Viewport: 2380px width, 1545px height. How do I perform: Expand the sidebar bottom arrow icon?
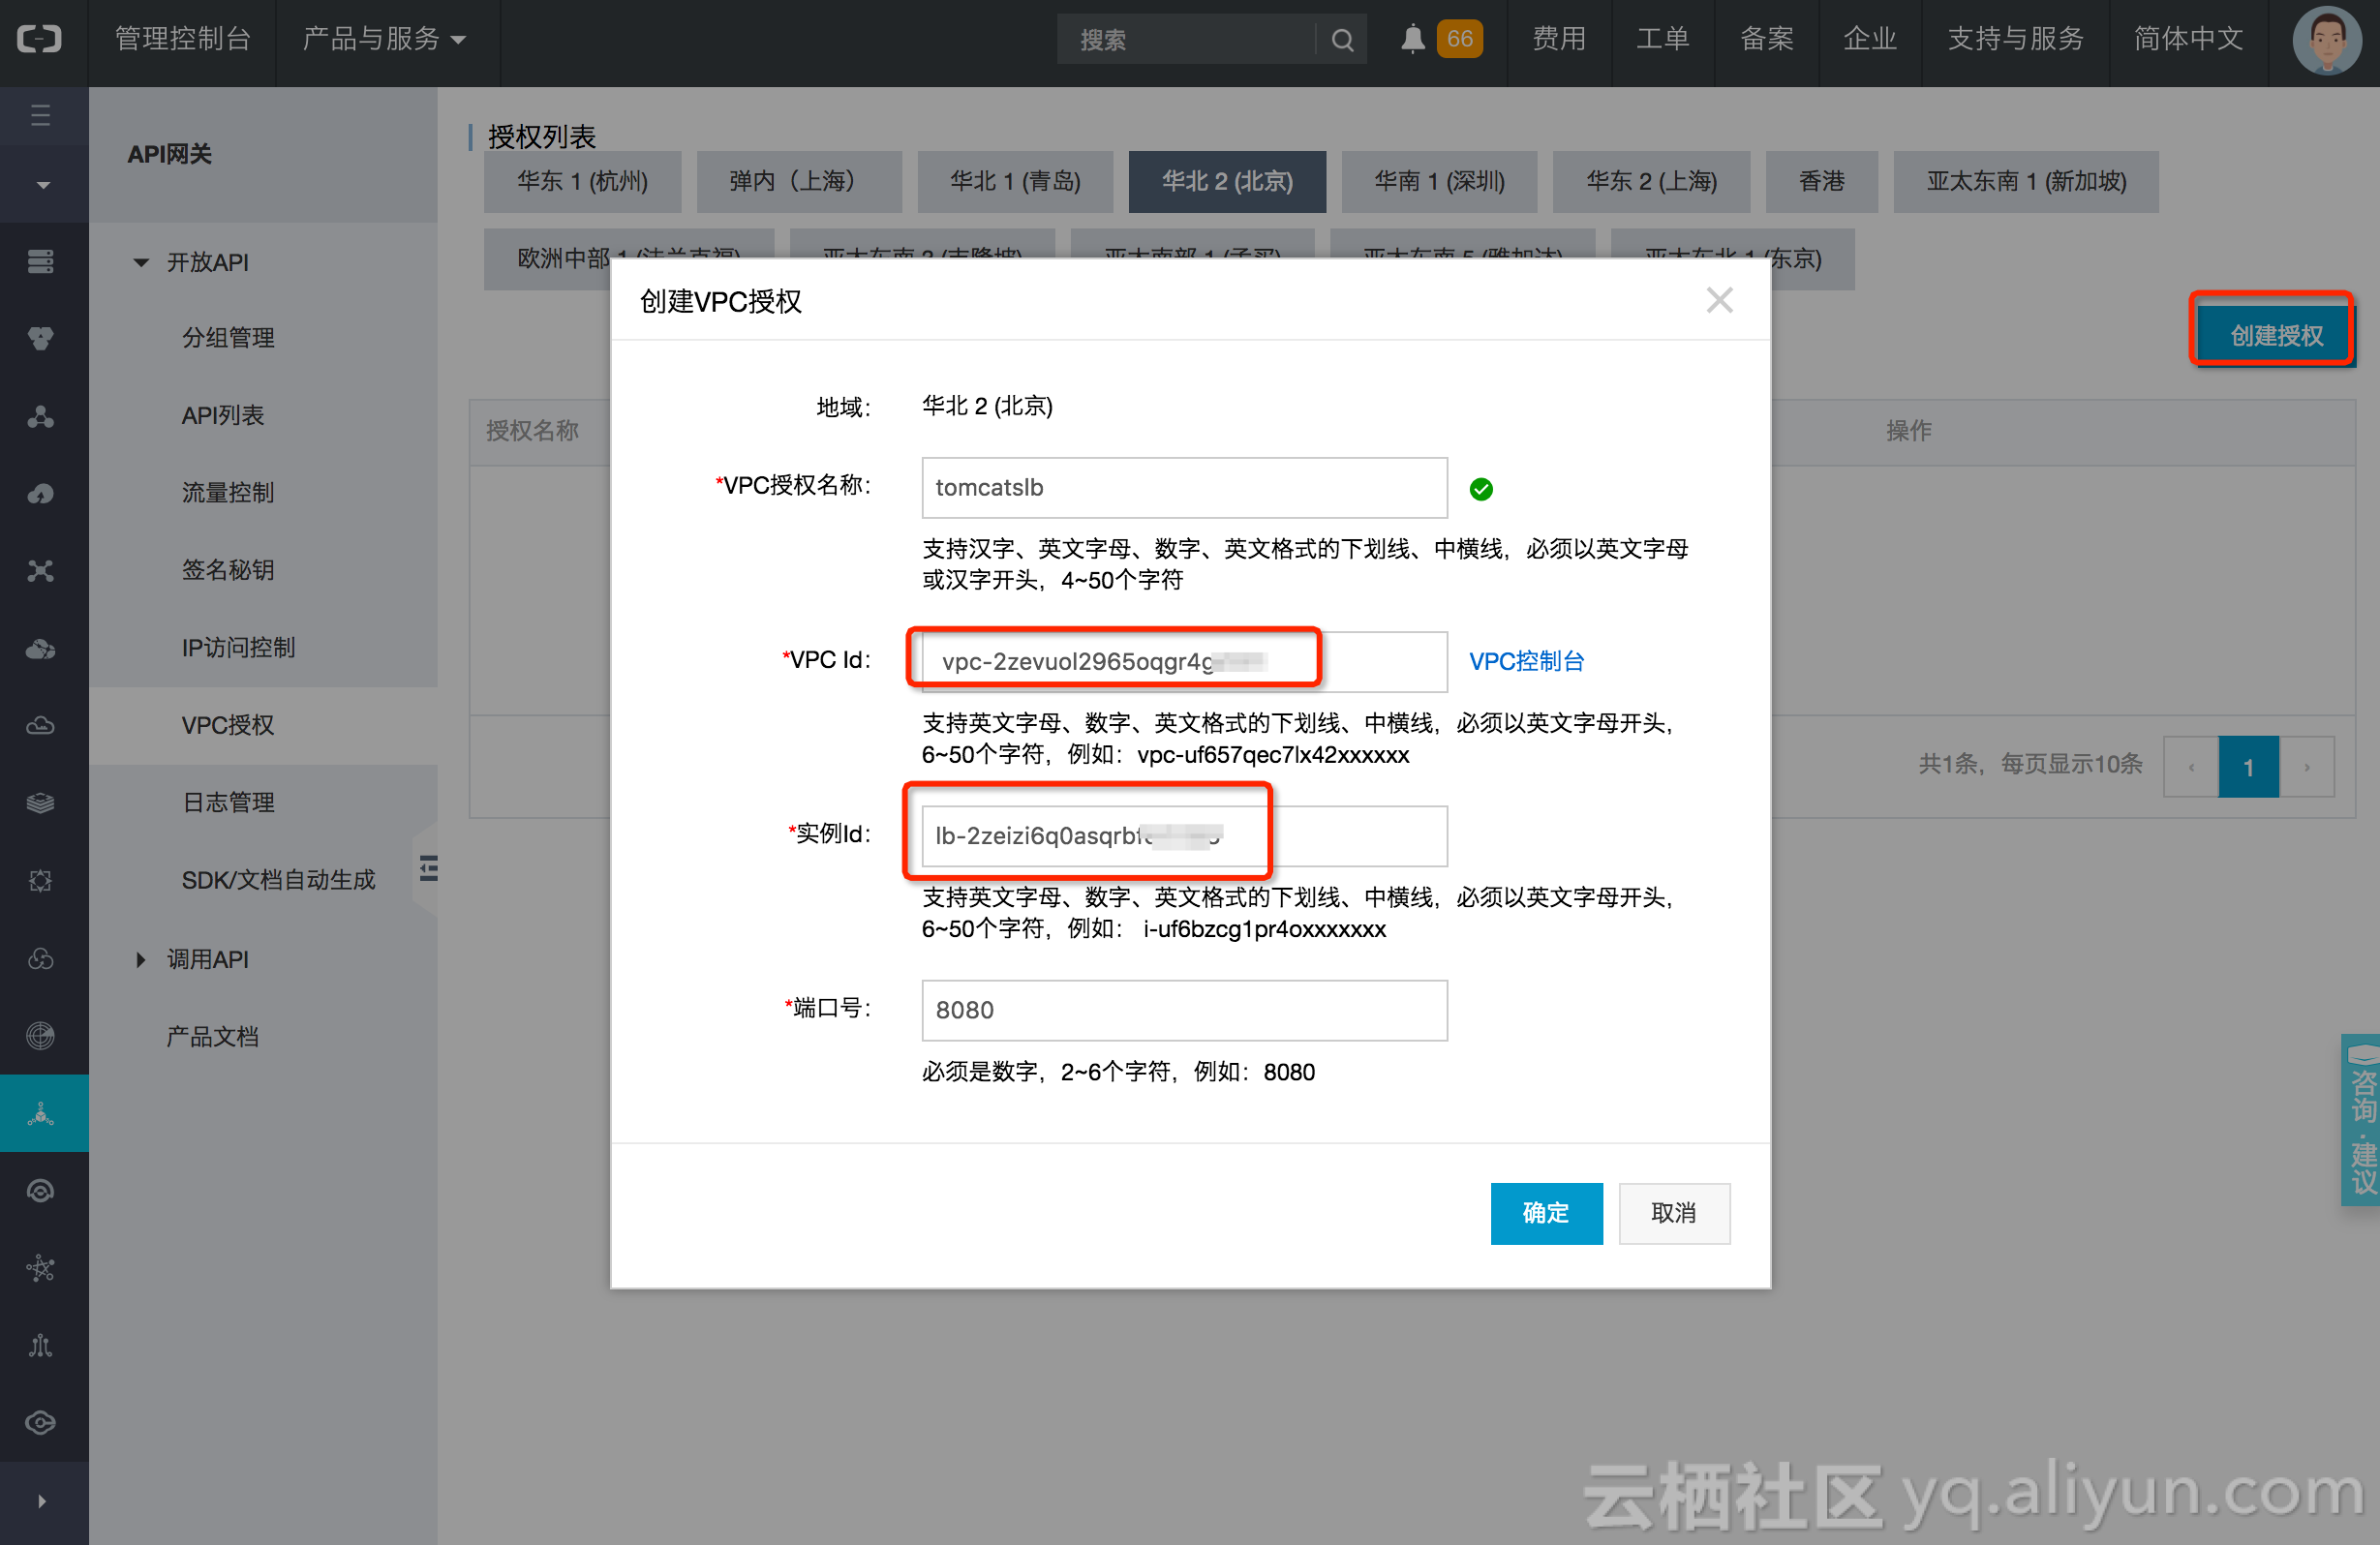pos(41,1500)
